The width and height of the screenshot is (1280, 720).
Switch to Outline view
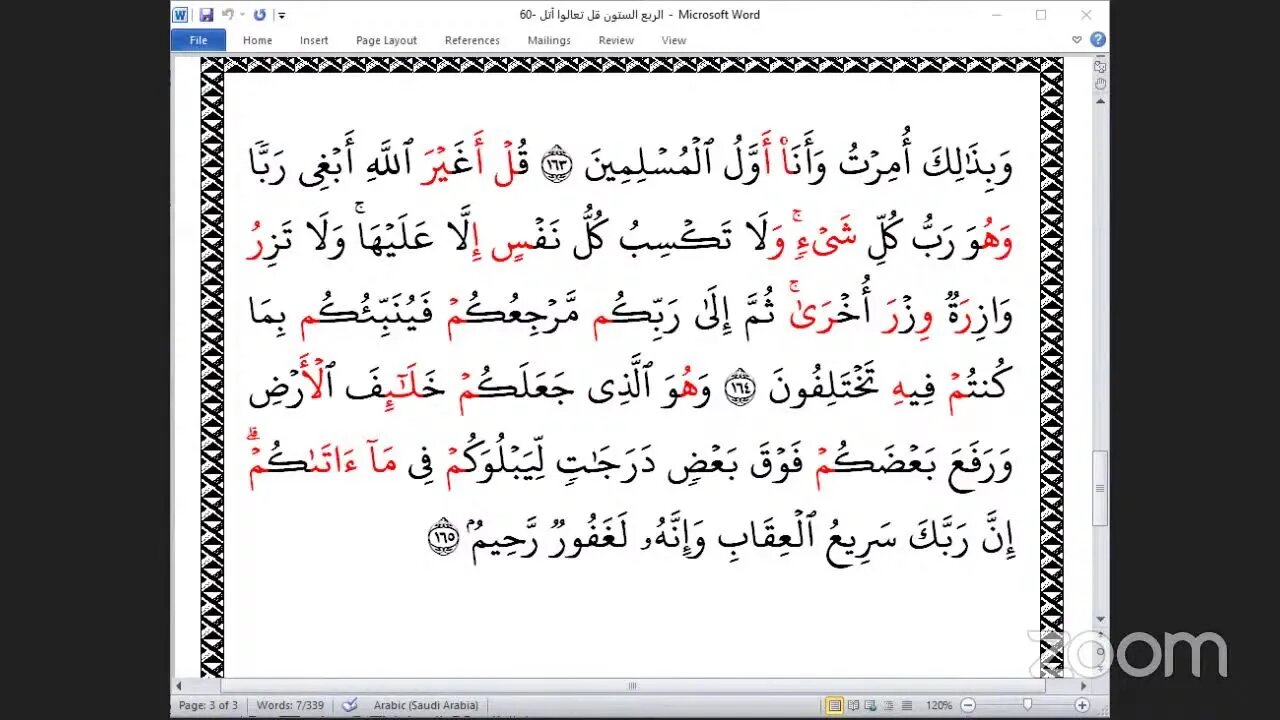[887, 705]
